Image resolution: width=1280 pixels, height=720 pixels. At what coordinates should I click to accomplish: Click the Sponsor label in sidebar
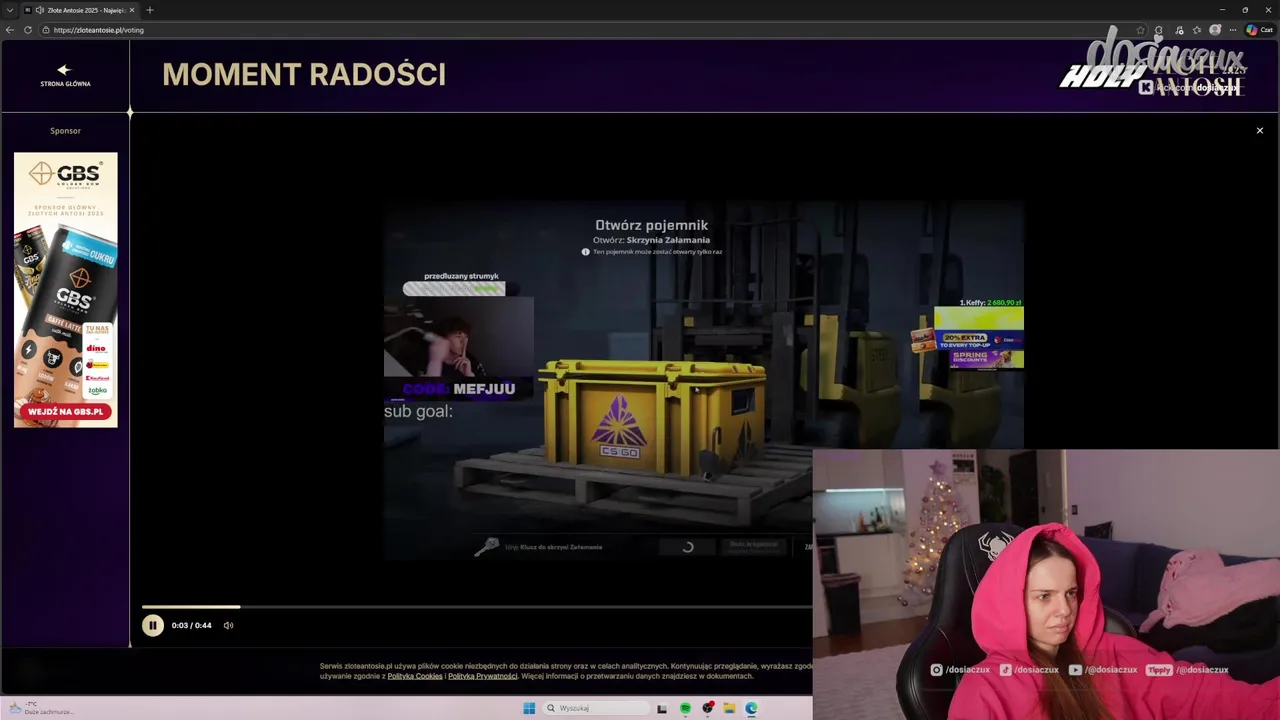(65, 130)
